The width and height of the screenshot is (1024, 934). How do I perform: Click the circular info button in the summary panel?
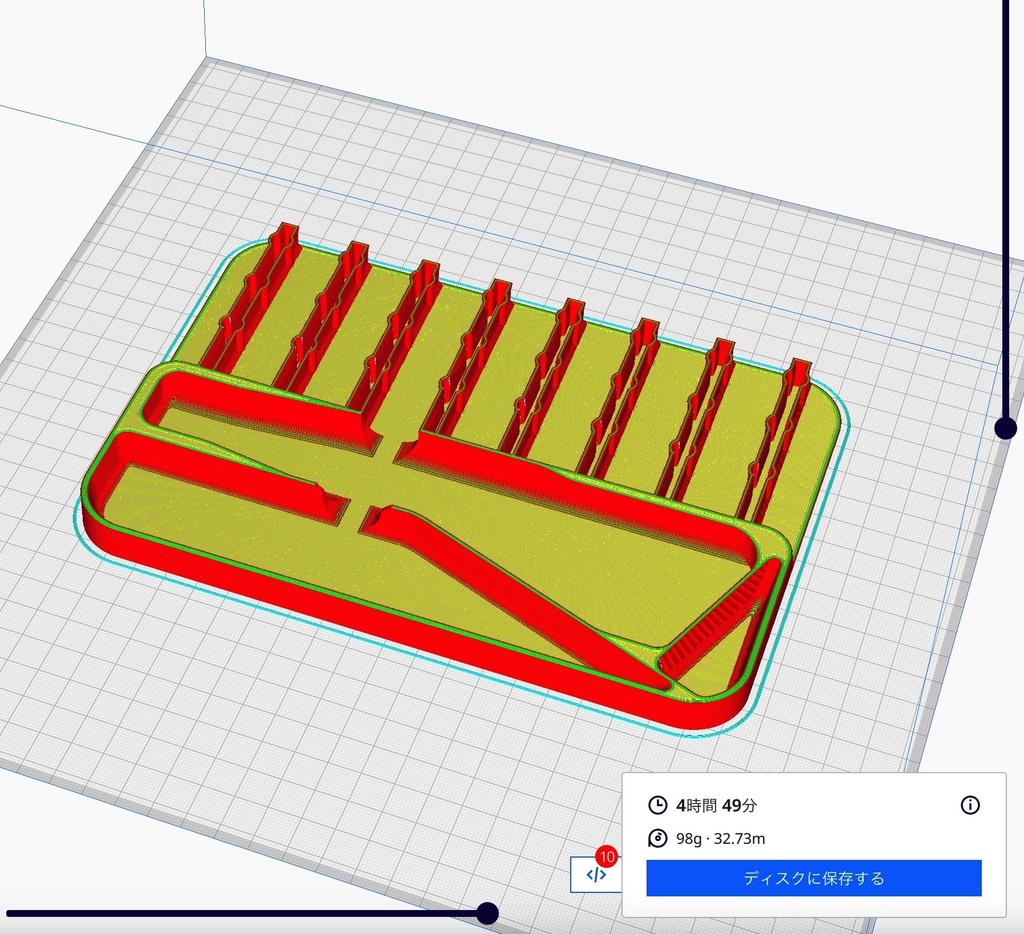click(968, 803)
